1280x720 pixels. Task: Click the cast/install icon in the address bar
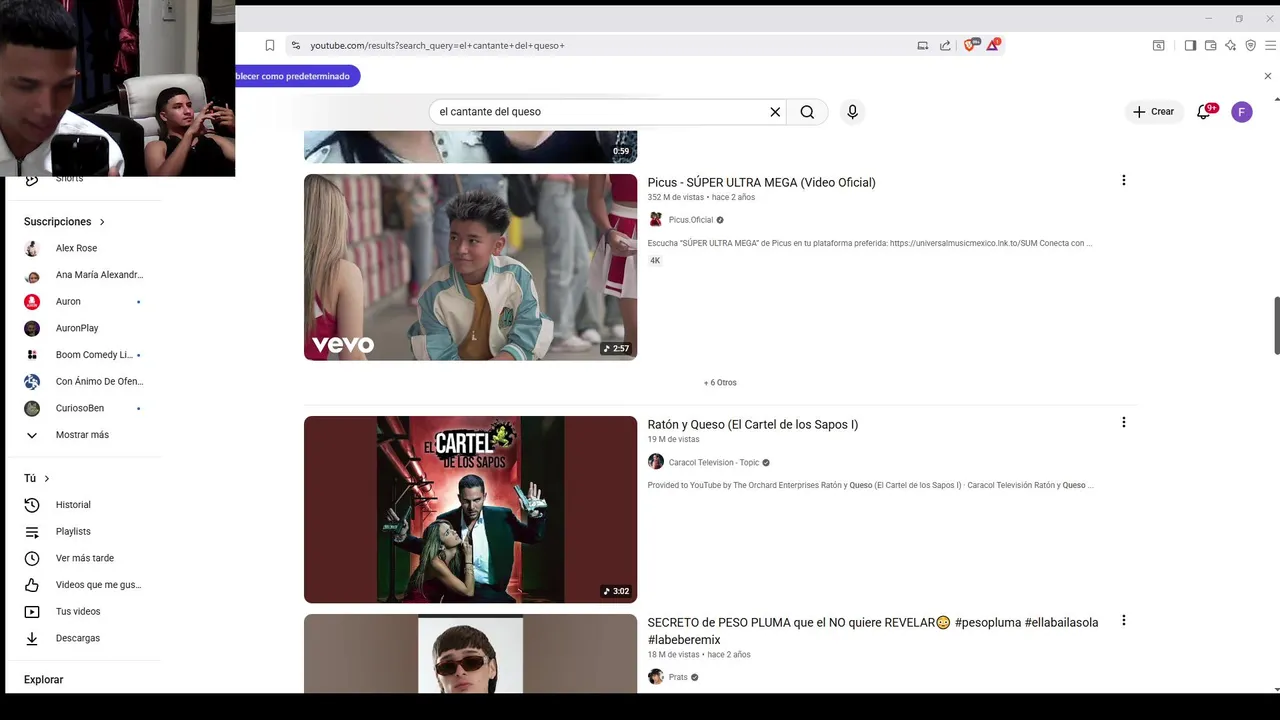click(x=923, y=45)
